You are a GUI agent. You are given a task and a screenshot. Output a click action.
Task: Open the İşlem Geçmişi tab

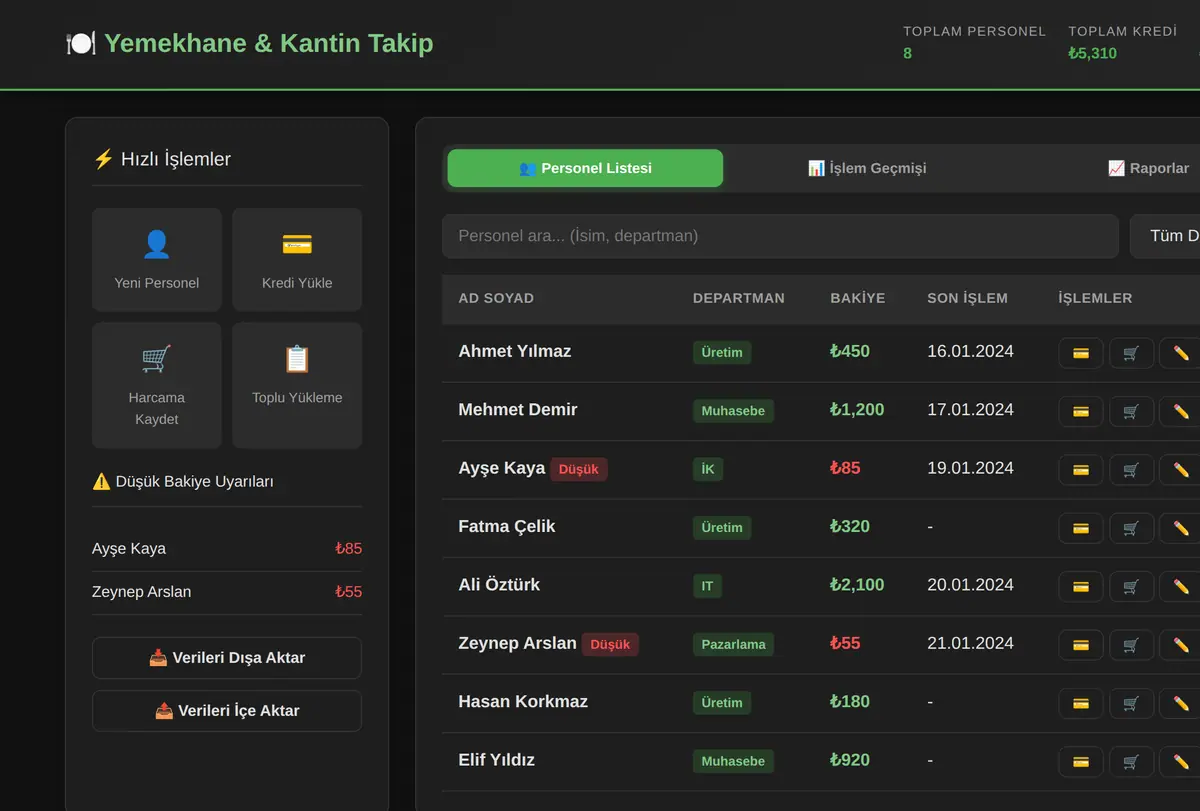tap(867, 168)
